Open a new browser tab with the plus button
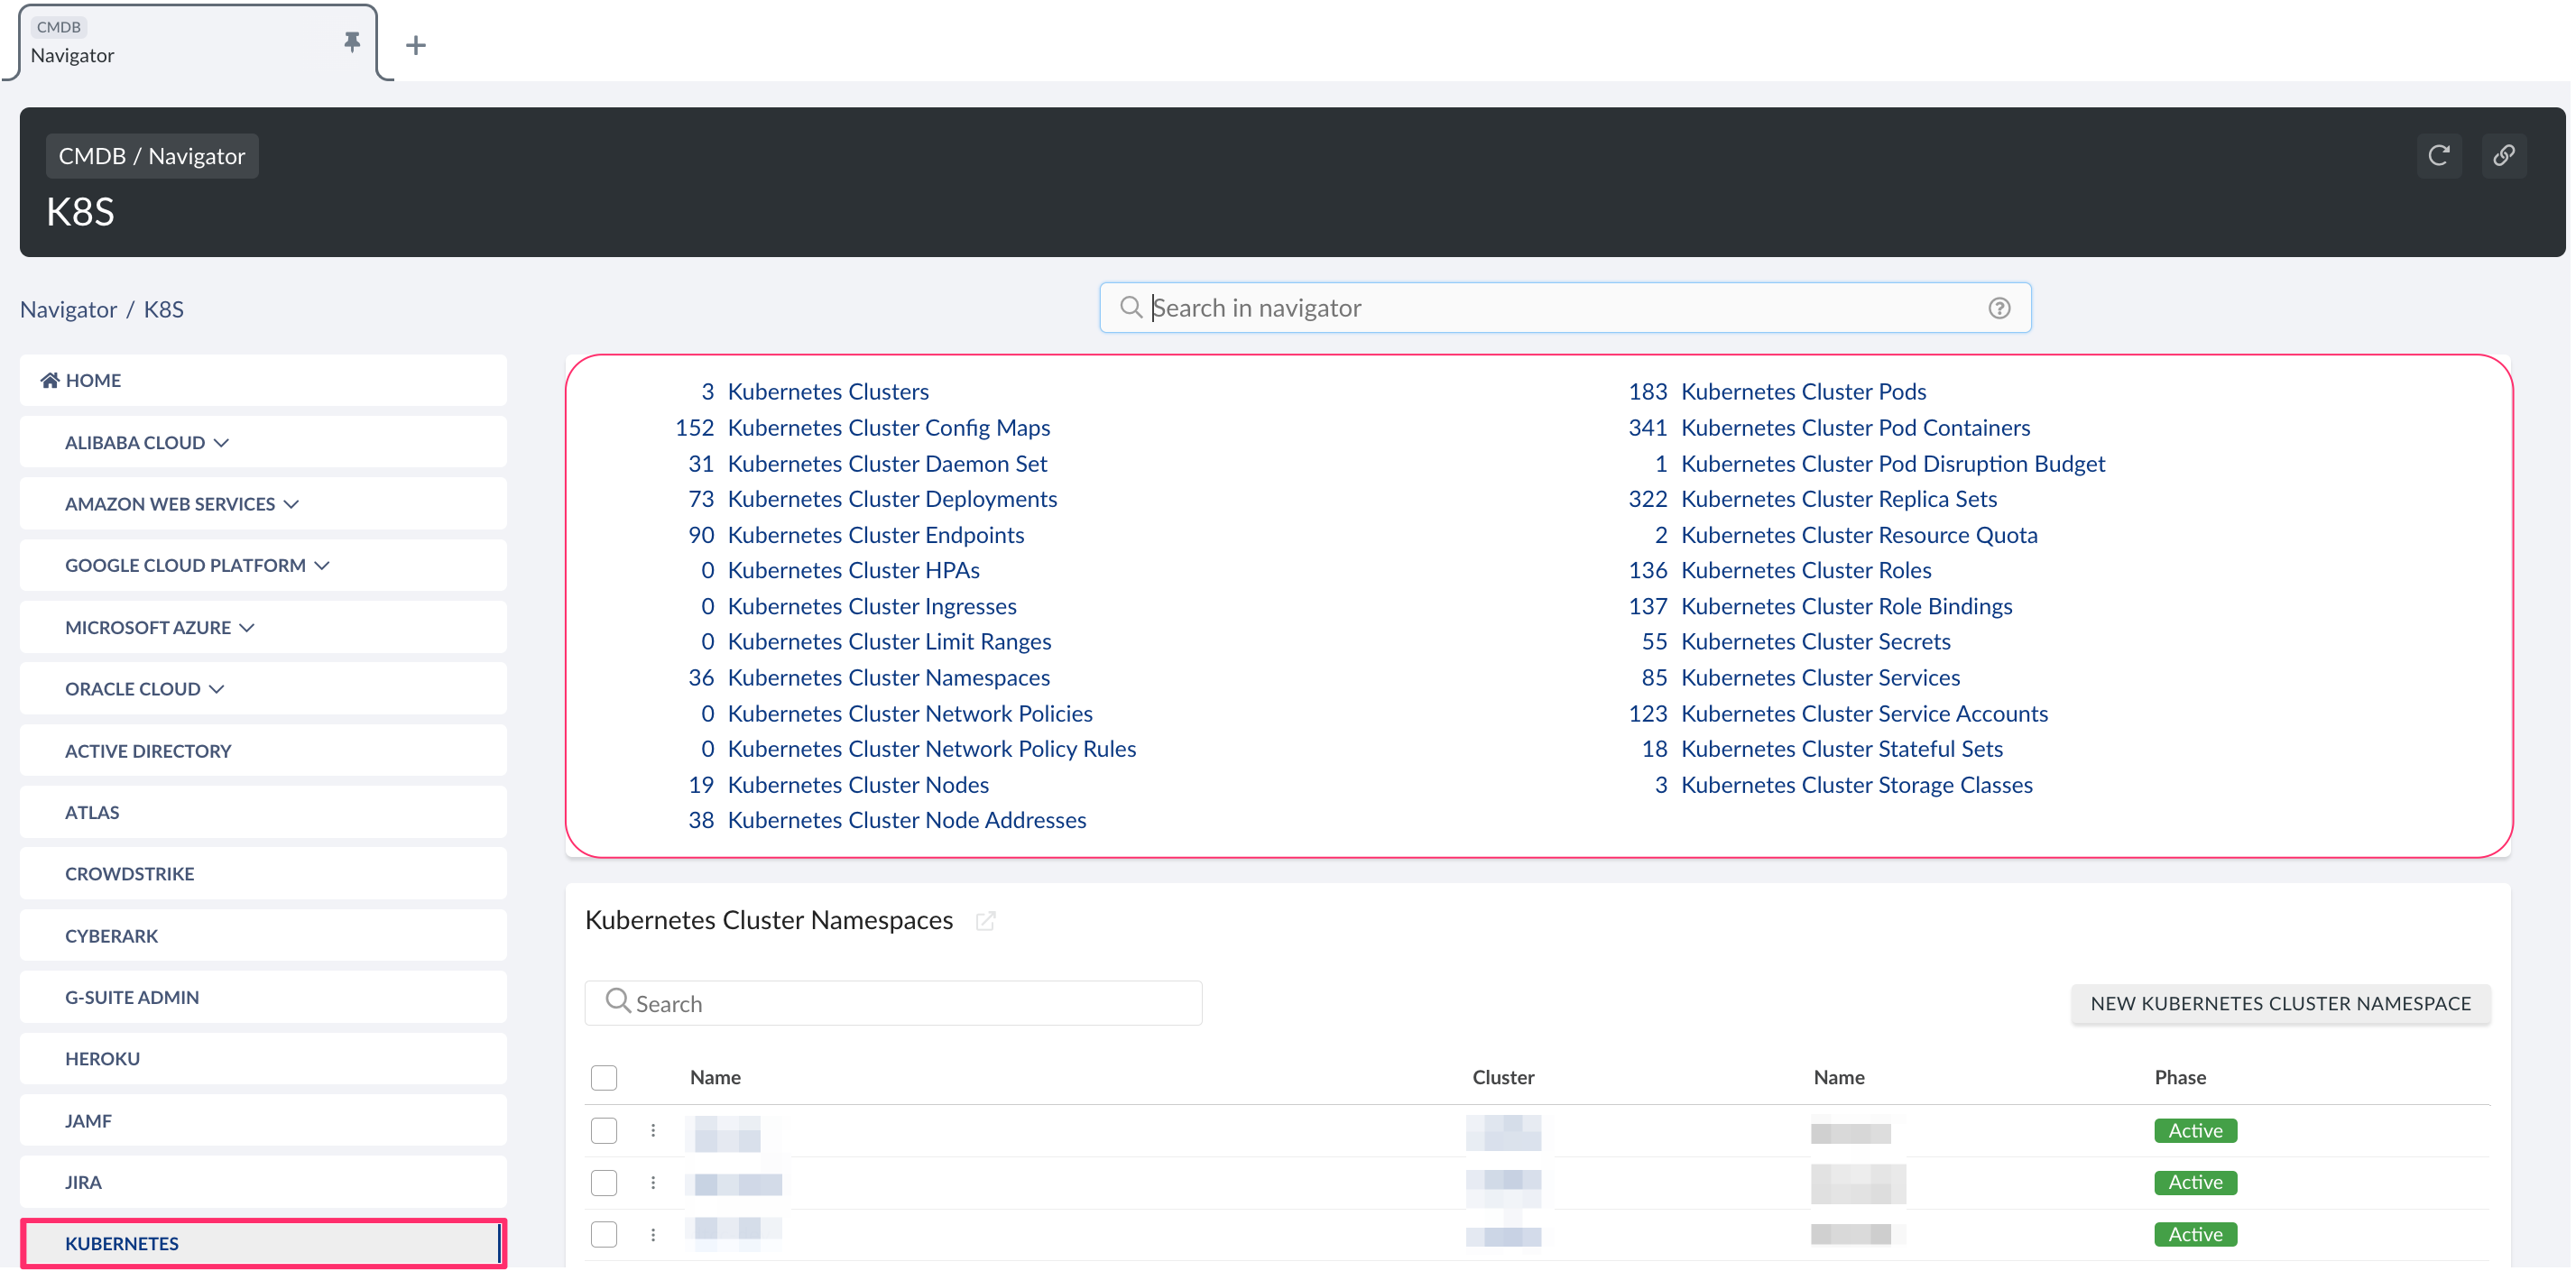2576x1271 pixels. pos(415,44)
